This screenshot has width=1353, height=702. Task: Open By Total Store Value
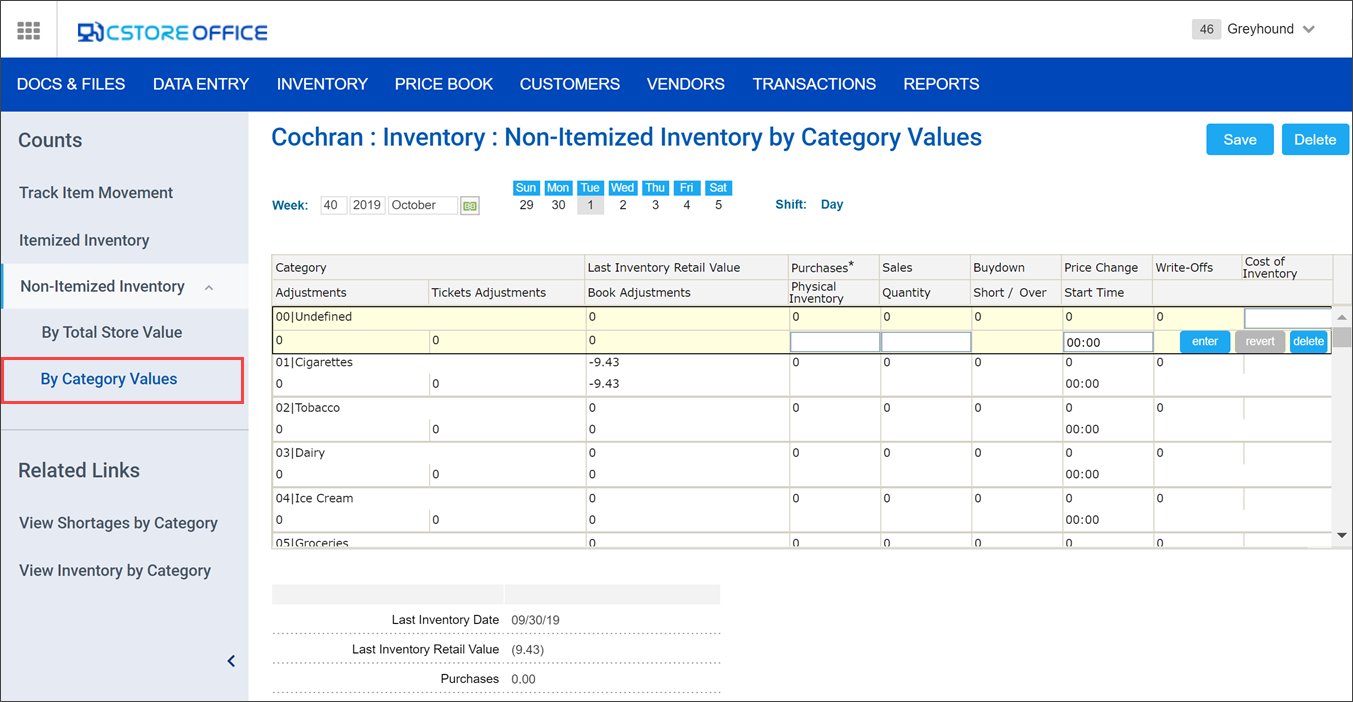(112, 333)
